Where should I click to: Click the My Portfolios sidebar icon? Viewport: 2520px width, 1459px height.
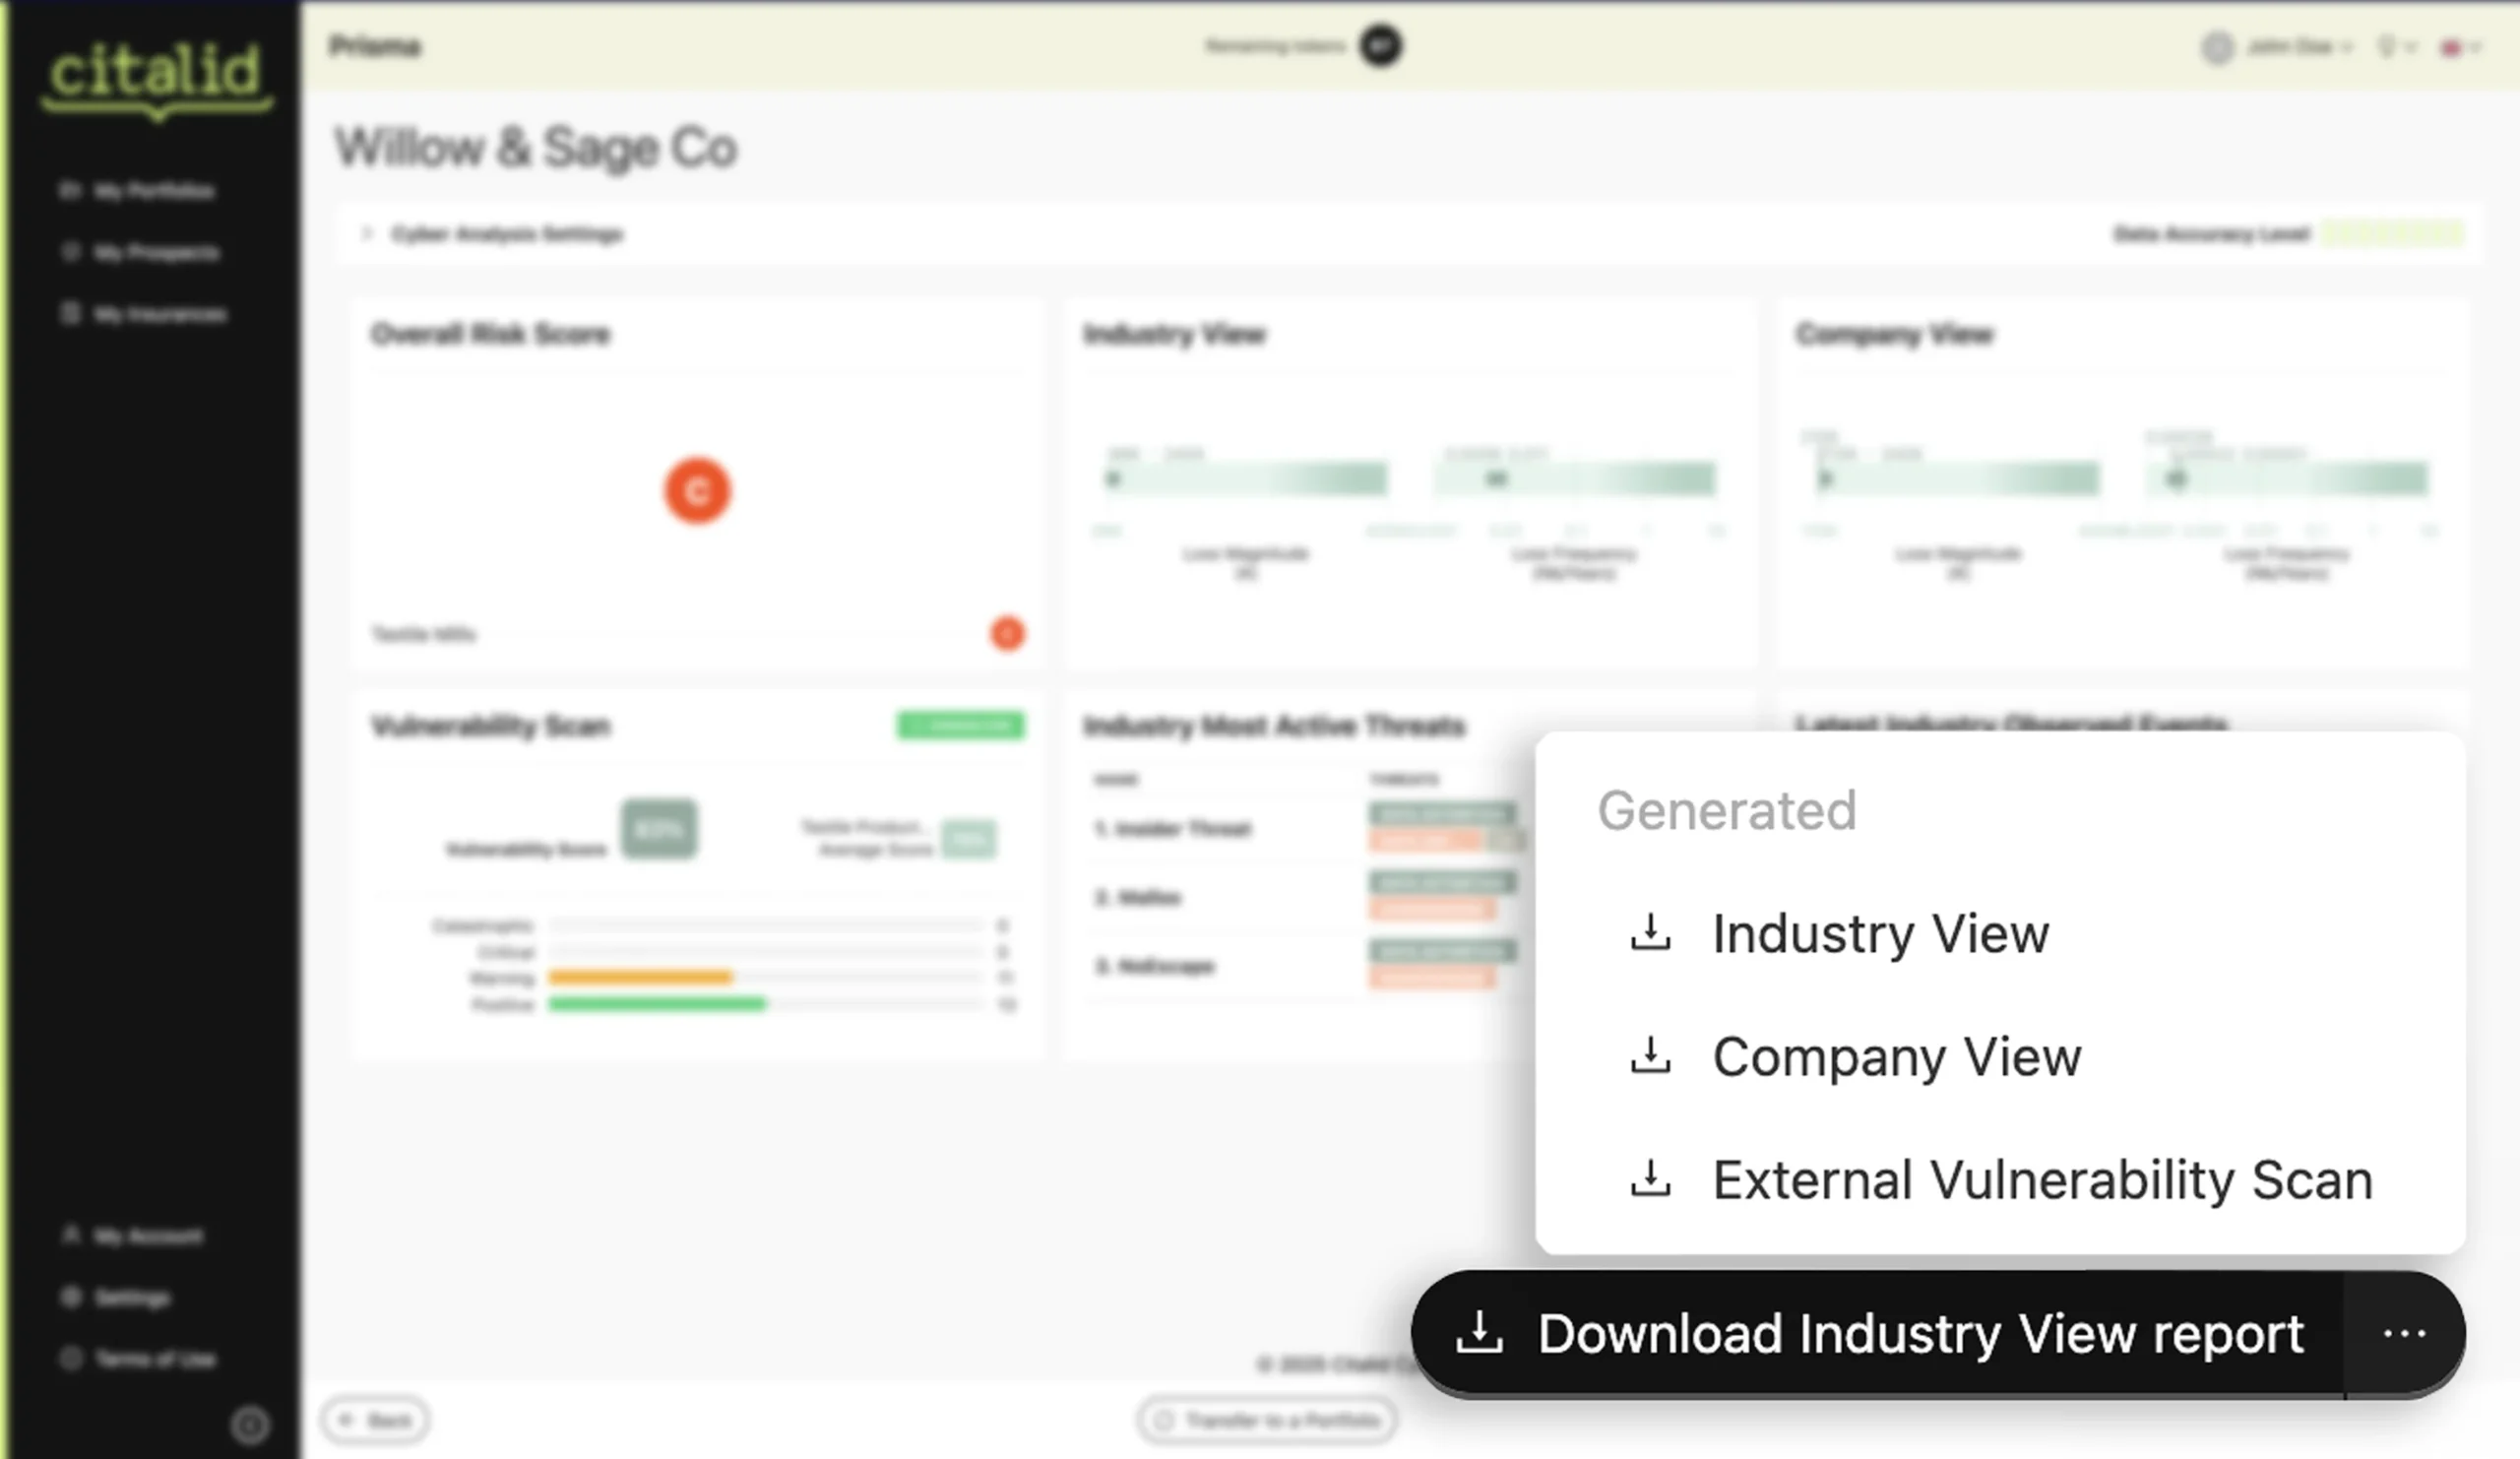pyautogui.click(x=71, y=191)
